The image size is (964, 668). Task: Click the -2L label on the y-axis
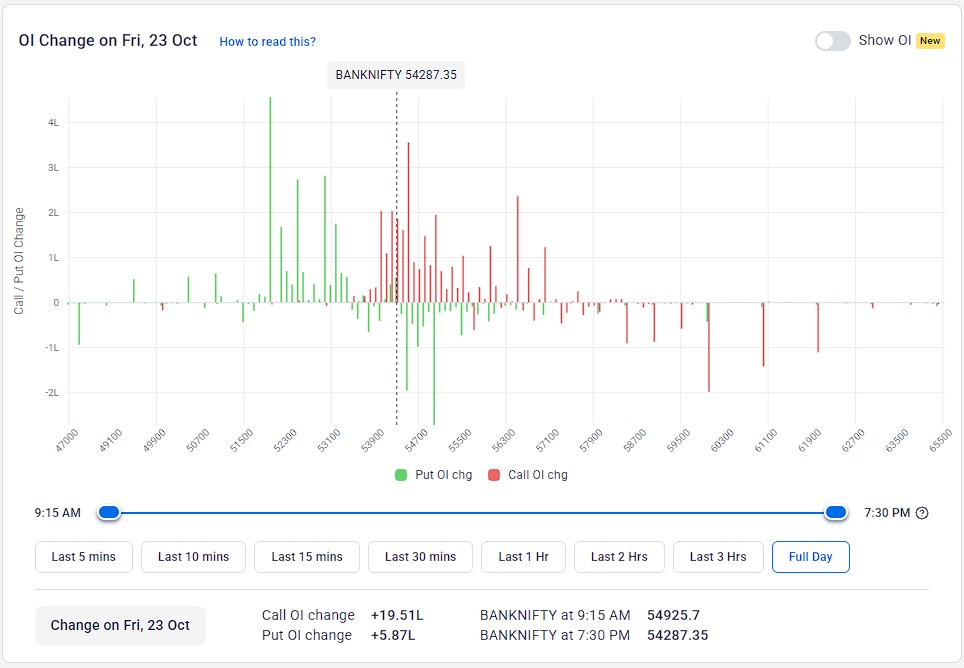click(x=52, y=393)
